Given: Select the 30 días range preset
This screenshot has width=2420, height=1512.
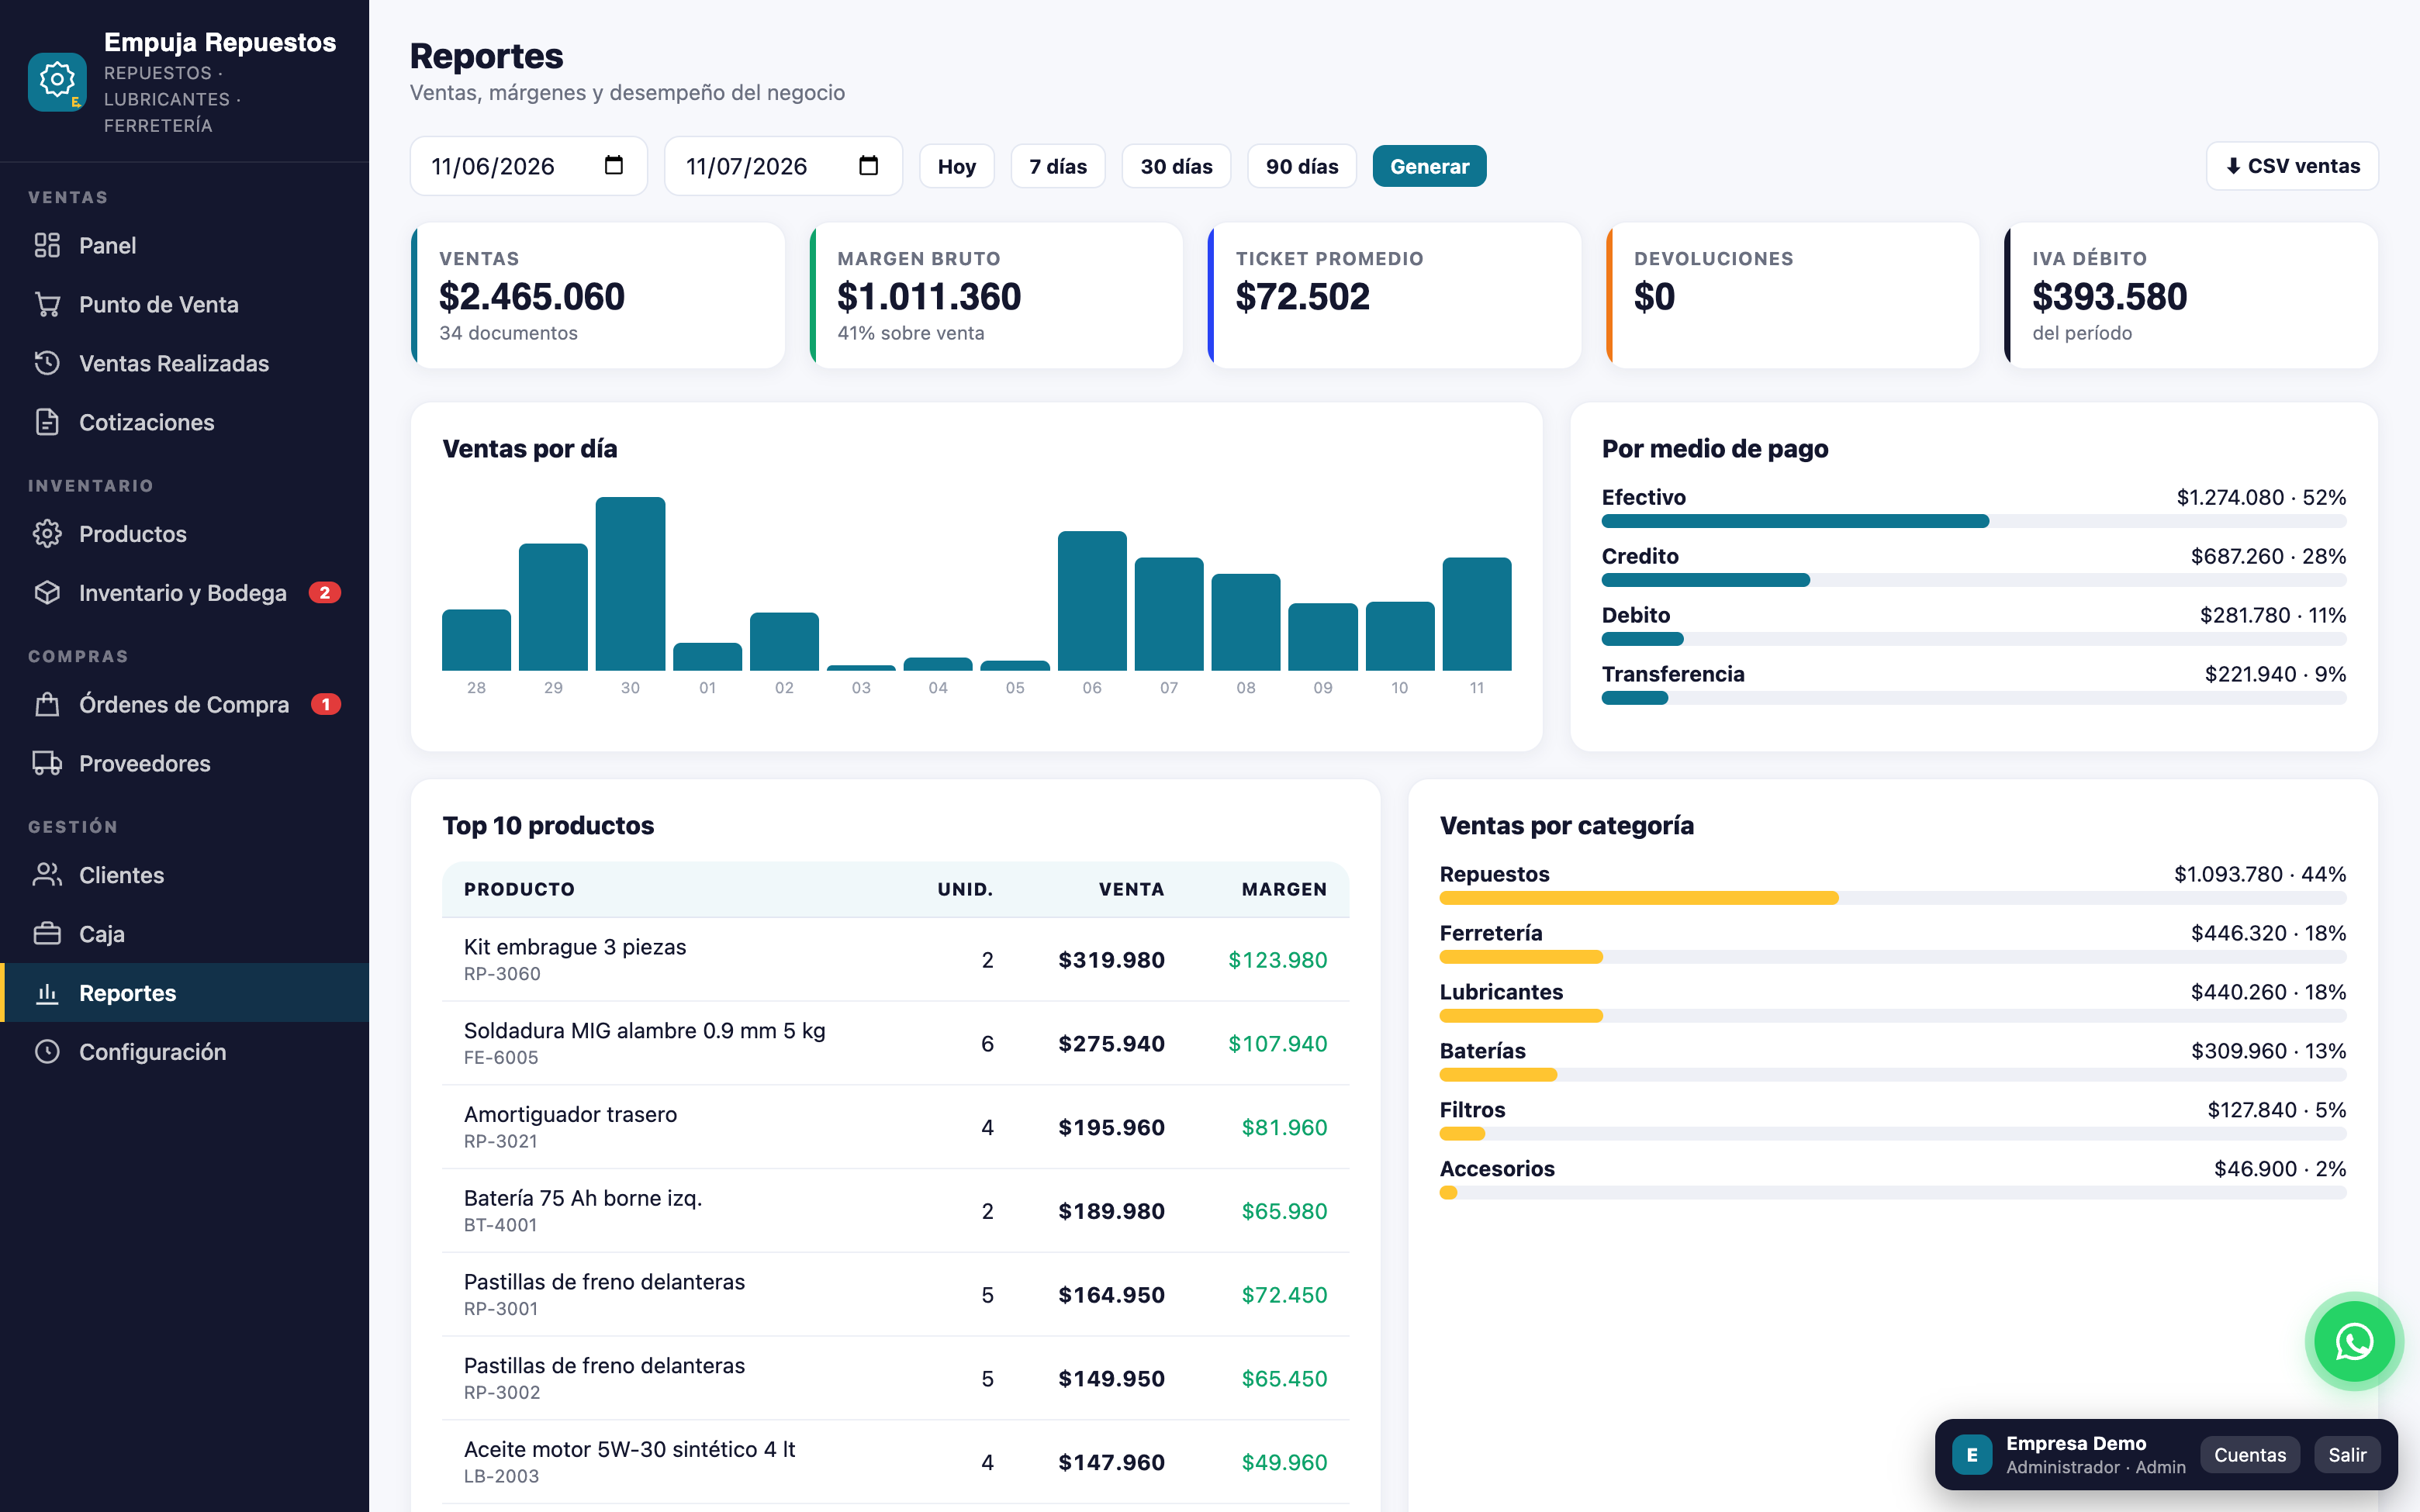Looking at the screenshot, I should coord(1176,166).
